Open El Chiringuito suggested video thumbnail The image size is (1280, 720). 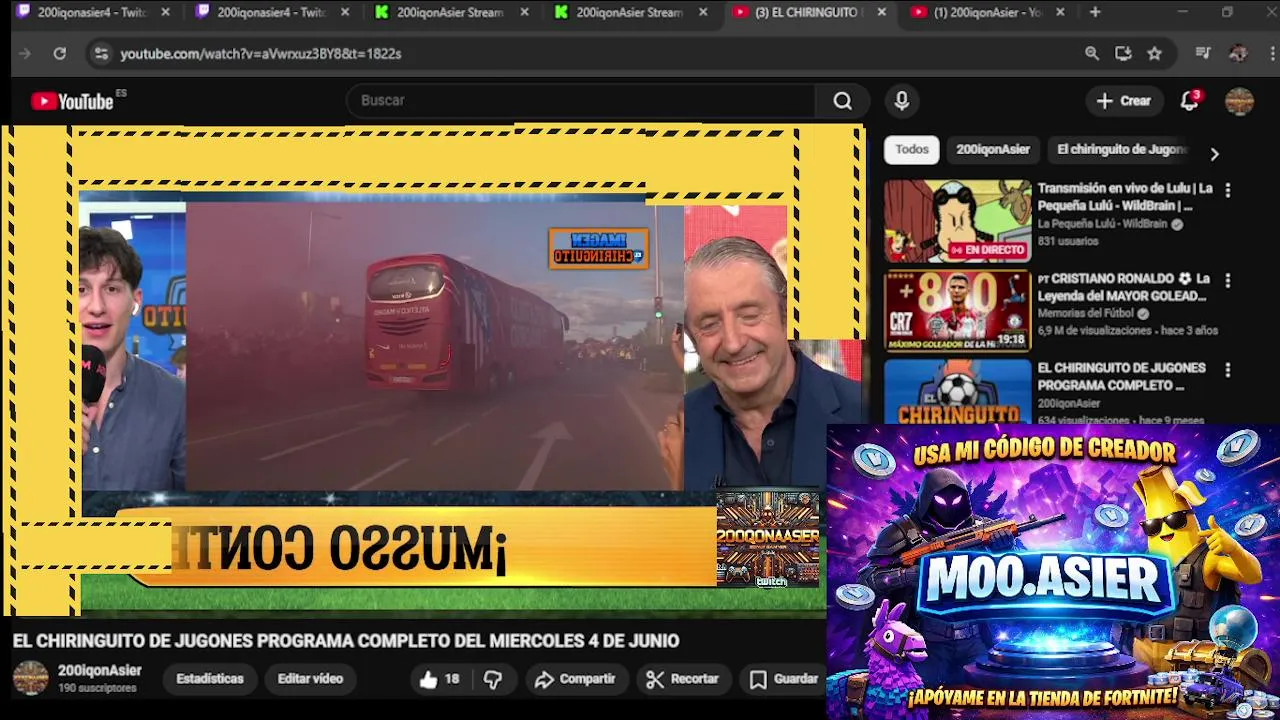[x=957, y=392]
